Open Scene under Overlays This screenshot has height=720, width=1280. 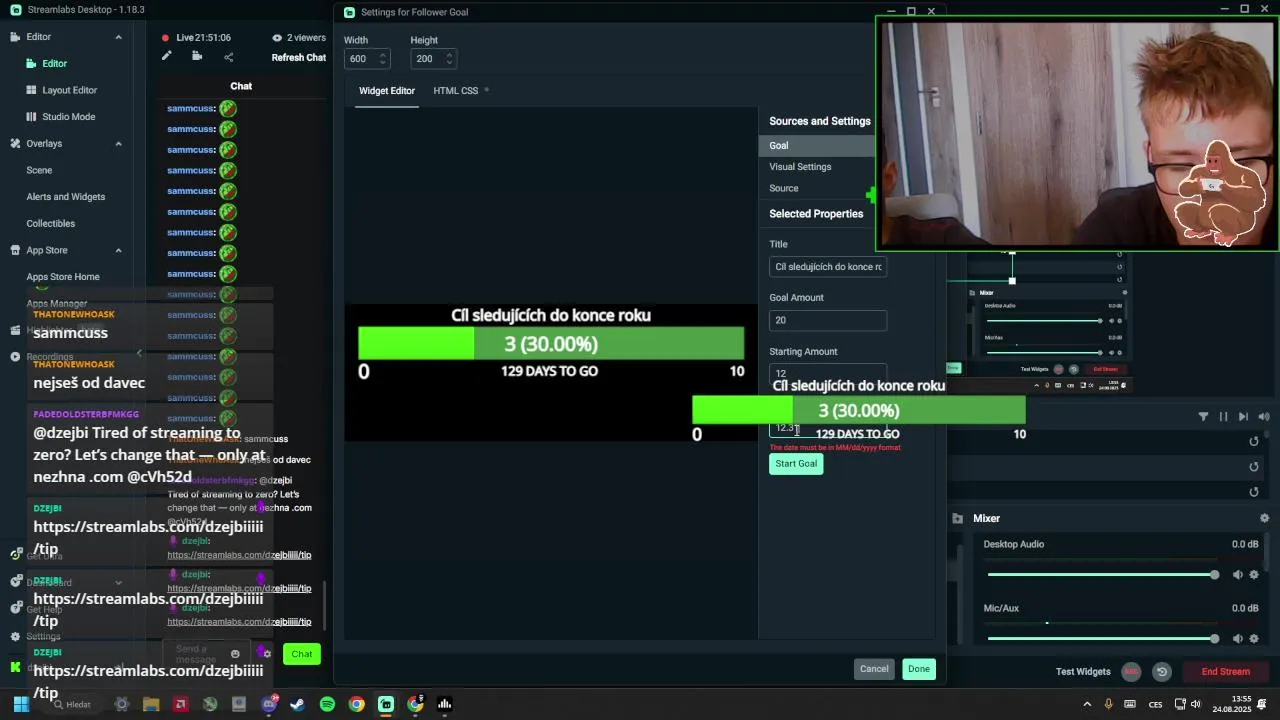(39, 170)
